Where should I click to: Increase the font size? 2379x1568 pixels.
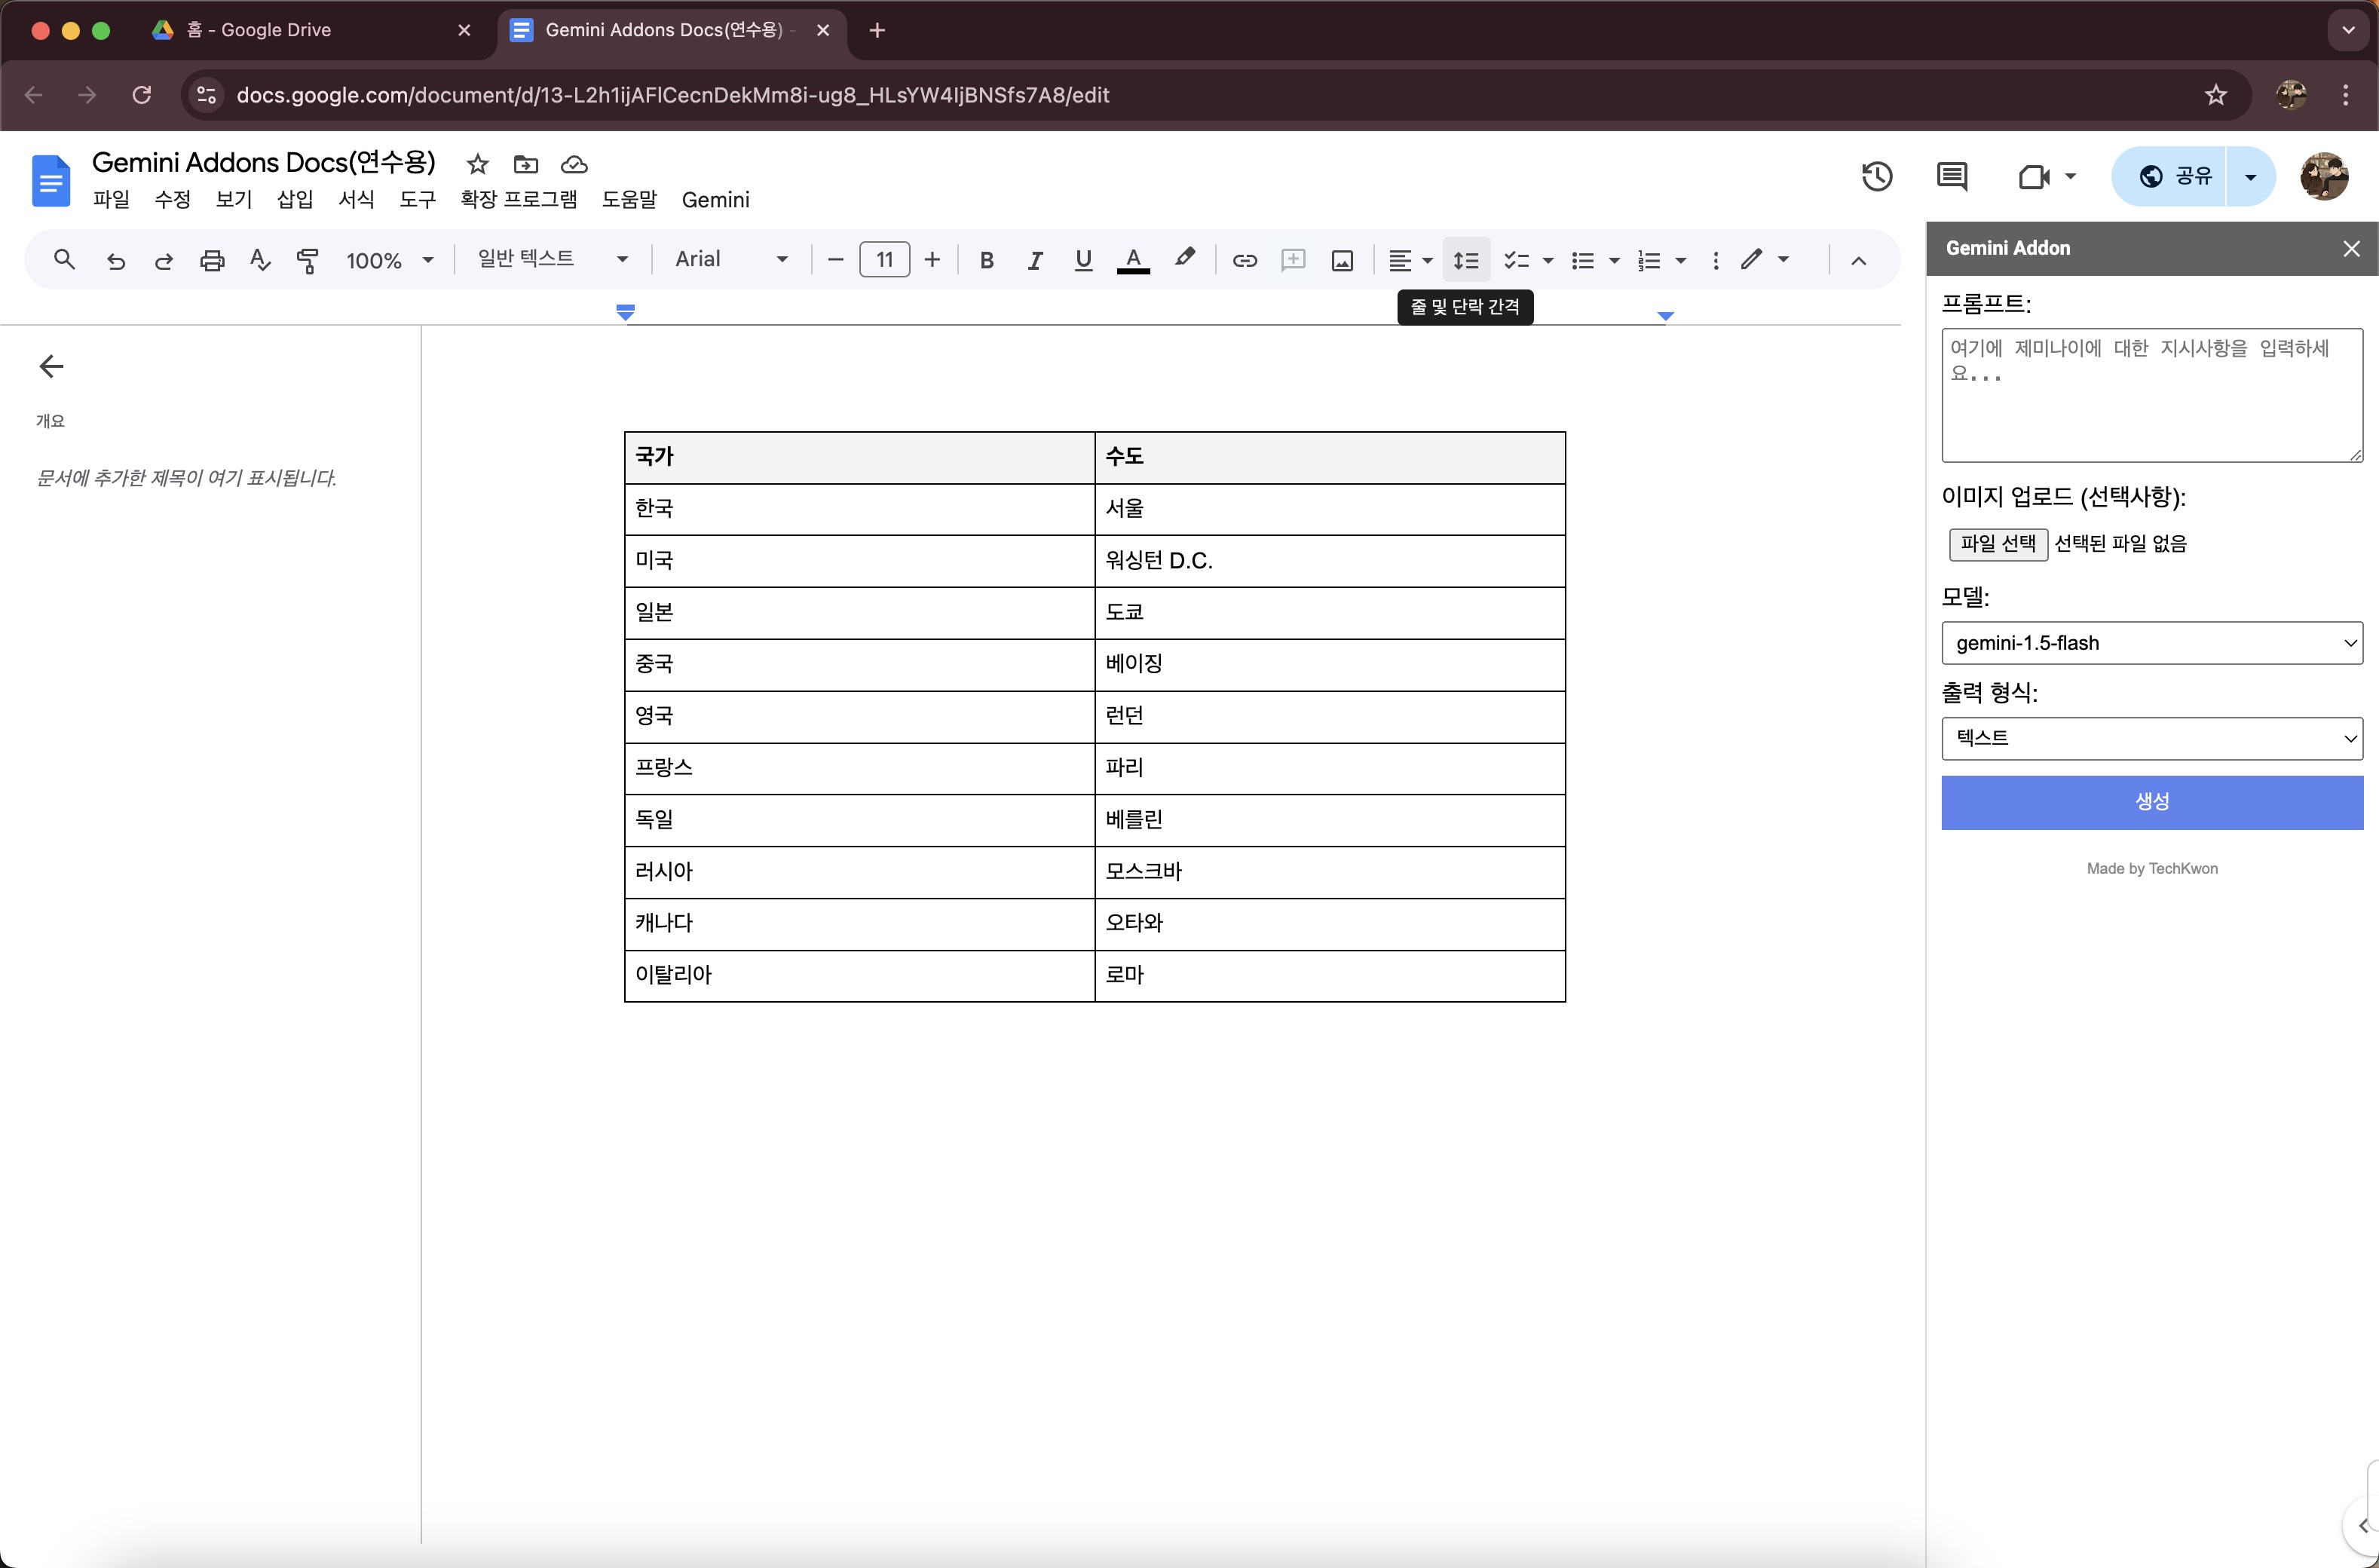pos(932,260)
